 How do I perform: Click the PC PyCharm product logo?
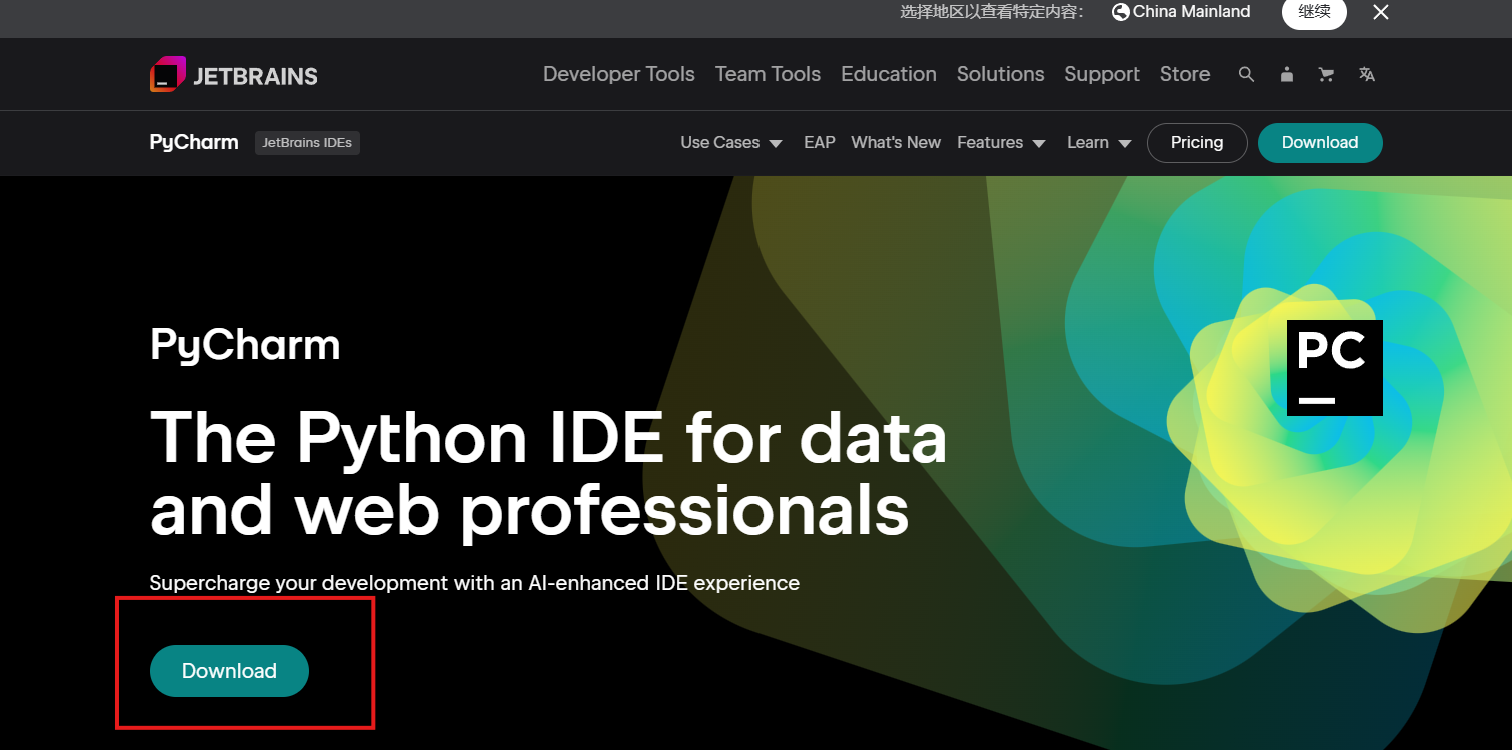1335,368
